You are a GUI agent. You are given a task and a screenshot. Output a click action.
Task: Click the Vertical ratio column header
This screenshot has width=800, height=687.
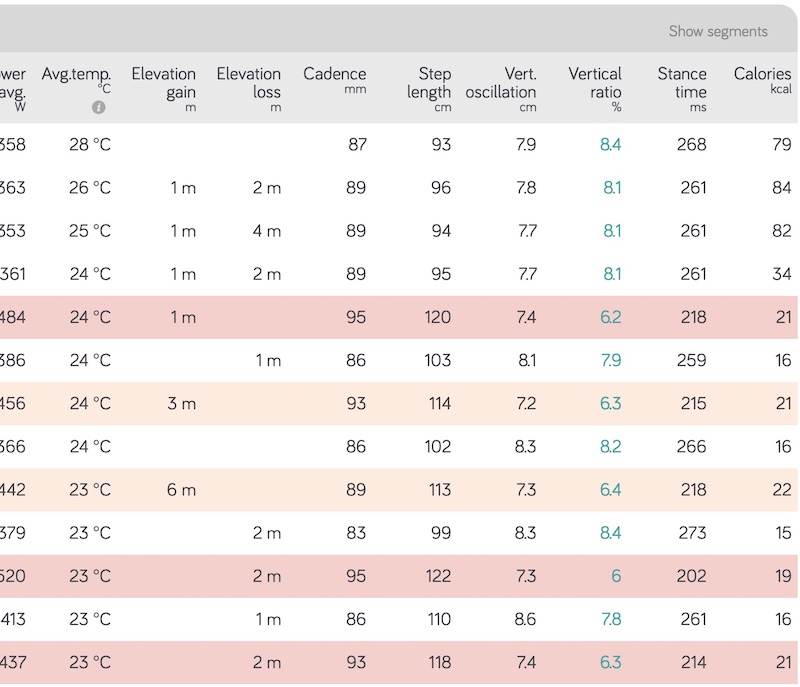tap(595, 83)
